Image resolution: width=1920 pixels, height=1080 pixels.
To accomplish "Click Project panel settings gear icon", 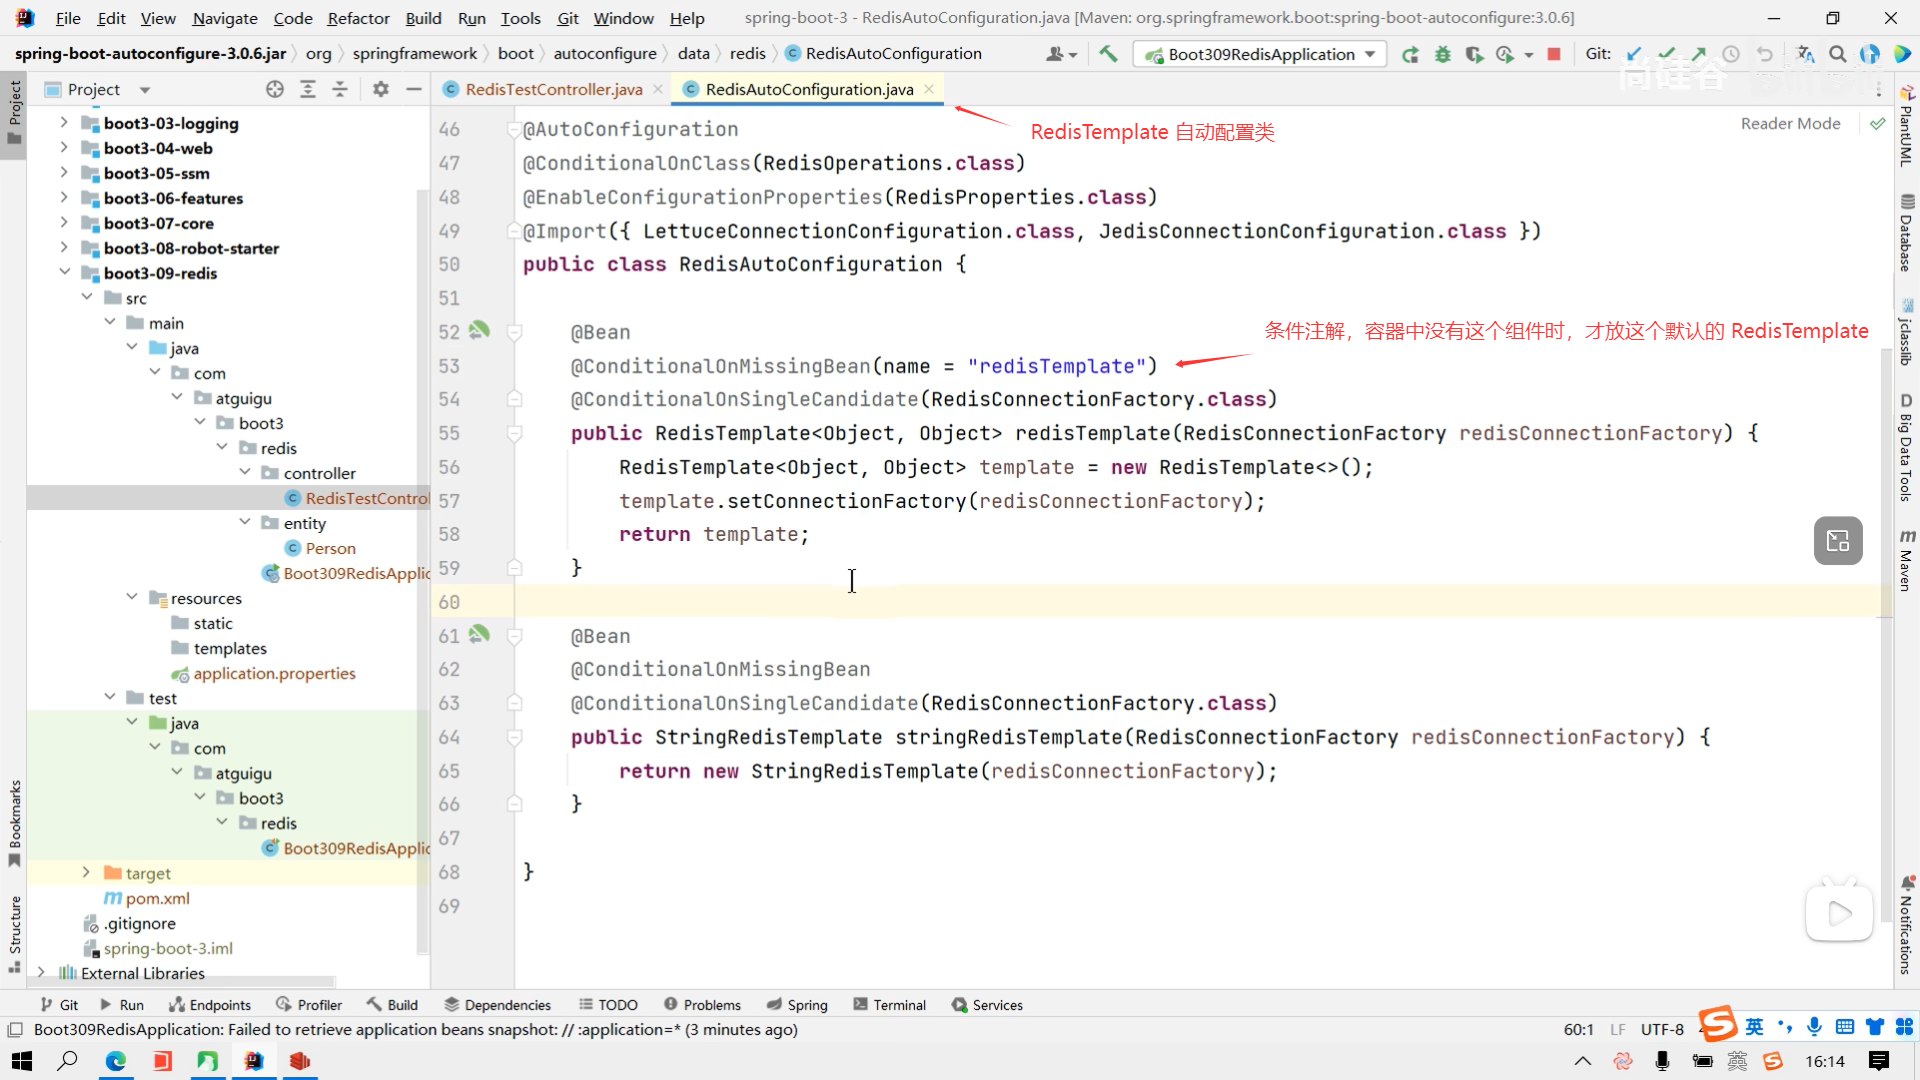I will point(380,89).
